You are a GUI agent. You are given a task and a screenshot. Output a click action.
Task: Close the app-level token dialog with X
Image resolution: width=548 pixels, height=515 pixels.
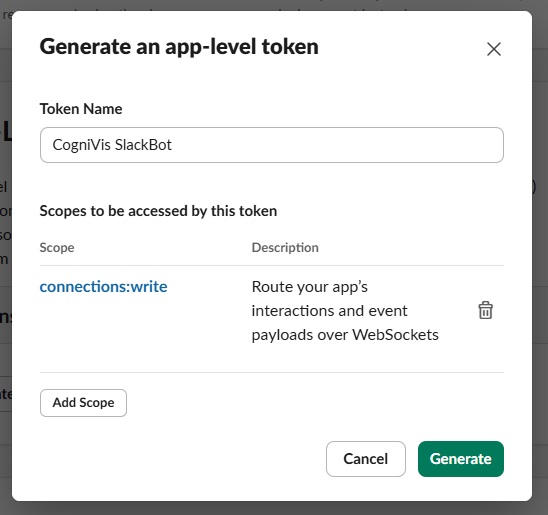[494, 49]
